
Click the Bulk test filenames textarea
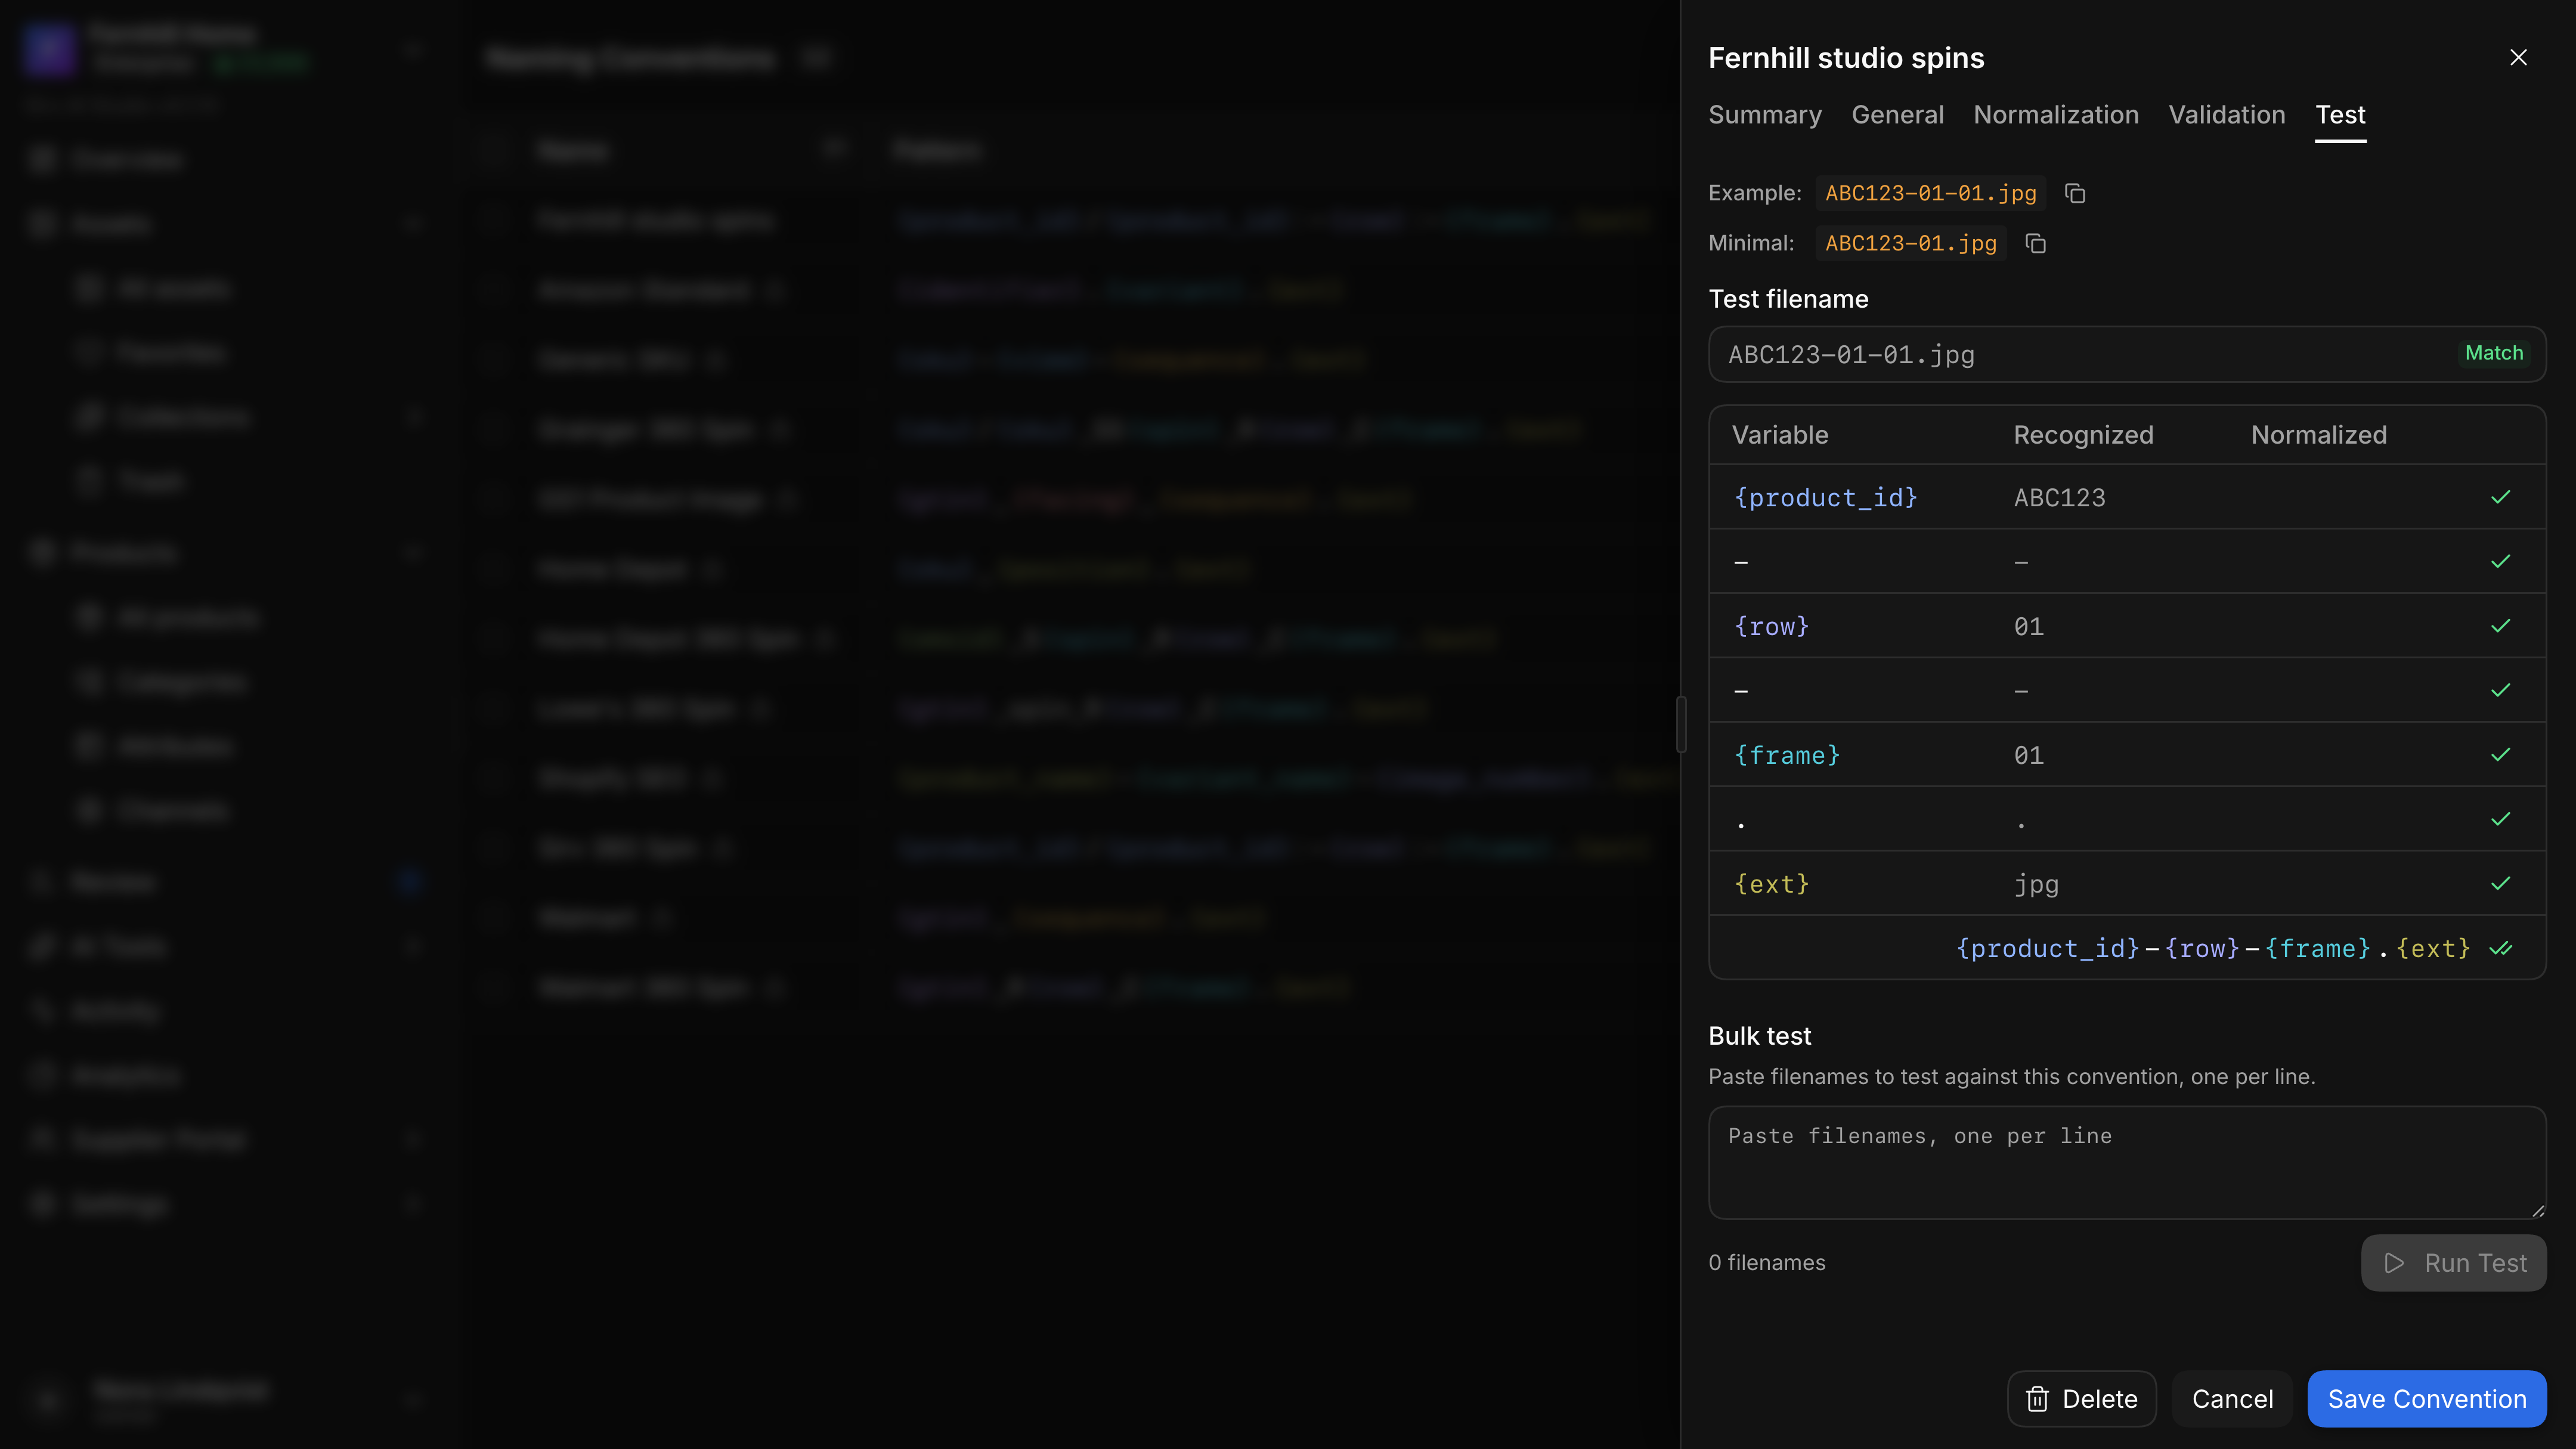point(2126,1162)
